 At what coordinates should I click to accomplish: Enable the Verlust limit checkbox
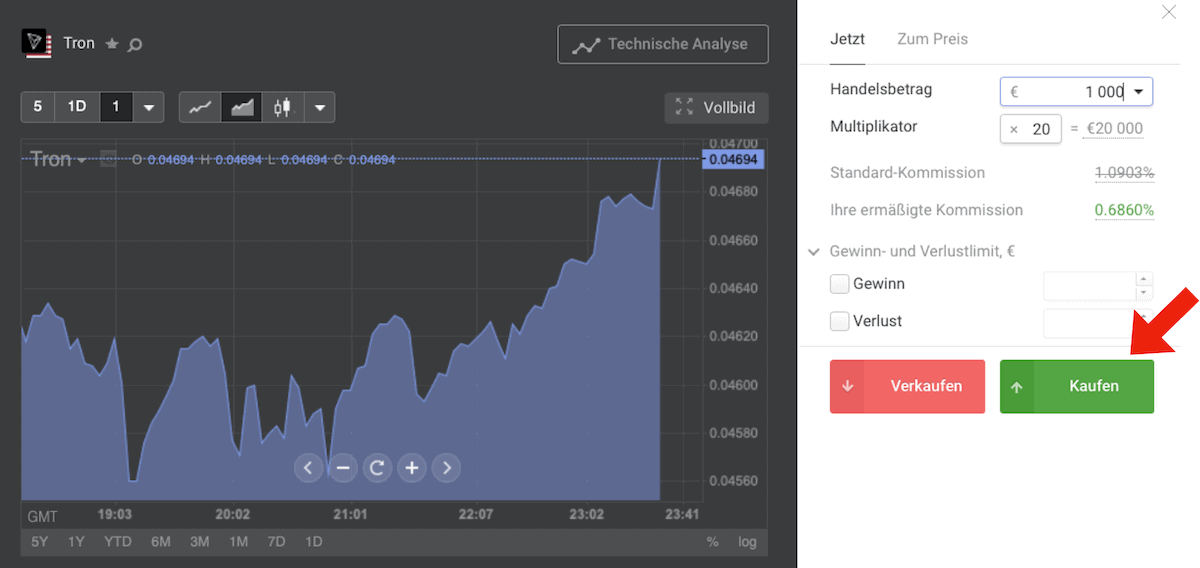click(x=840, y=322)
